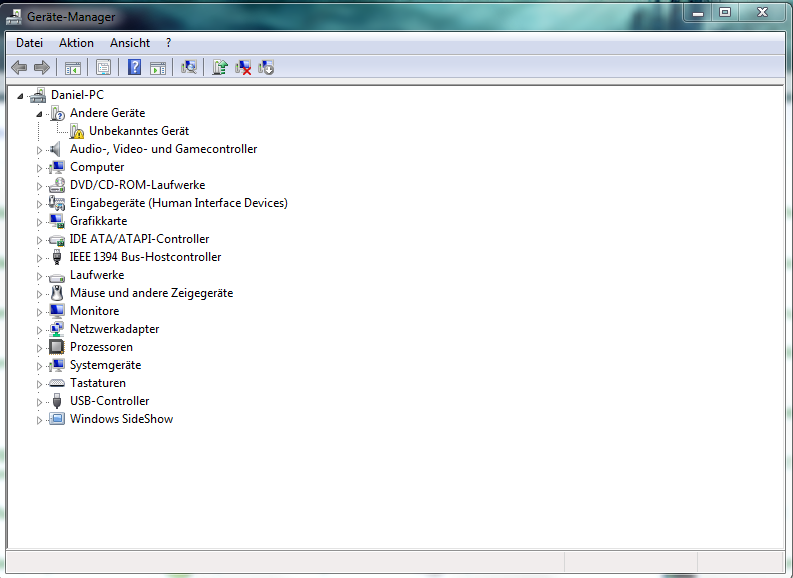This screenshot has width=793, height=578.
Task: Expand Audio-, Video- und Gamecontroller
Action: (x=39, y=150)
